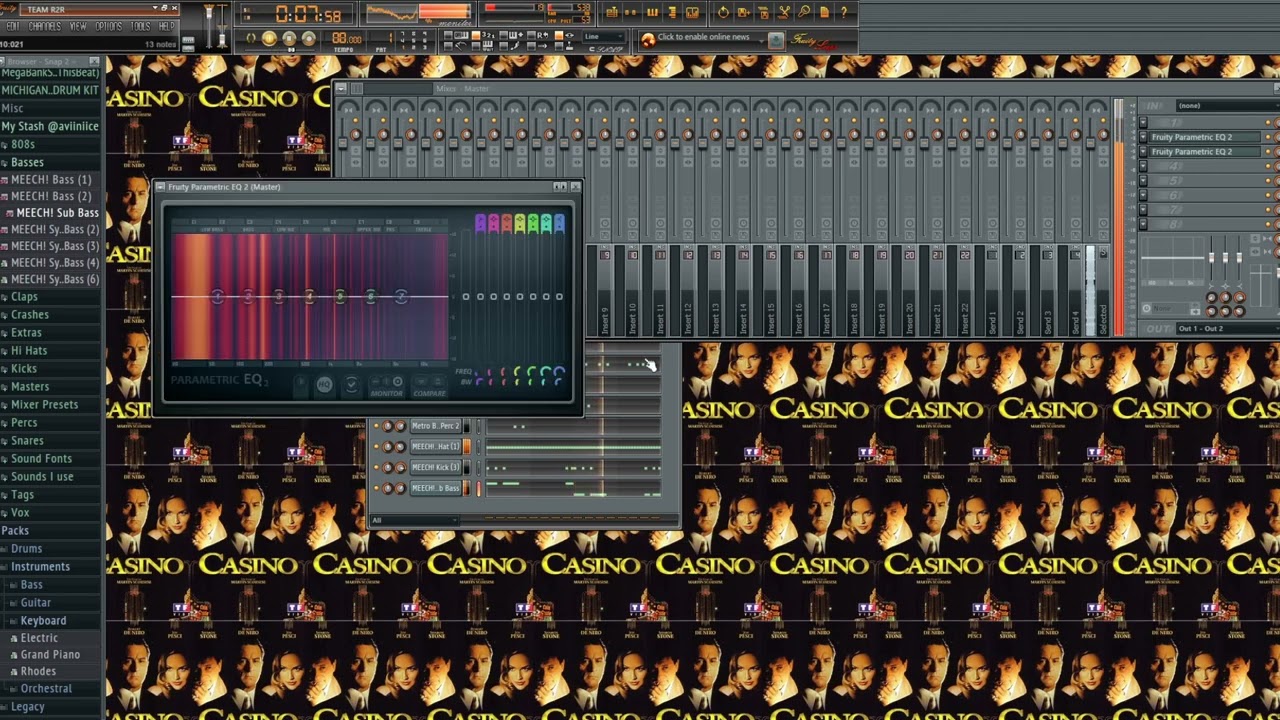Toggle typing keyboard to piano option
The image size is (1280, 720).
(x=450, y=36)
